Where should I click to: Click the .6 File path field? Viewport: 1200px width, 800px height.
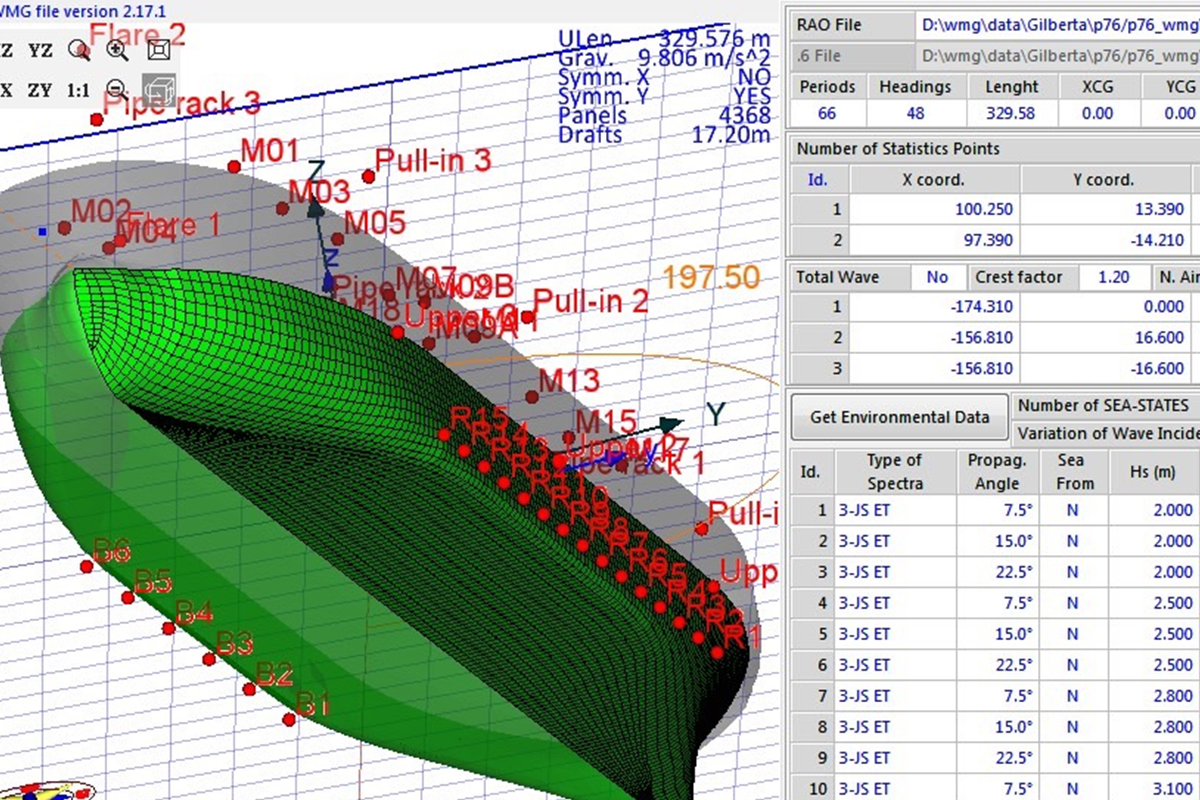(1058, 56)
